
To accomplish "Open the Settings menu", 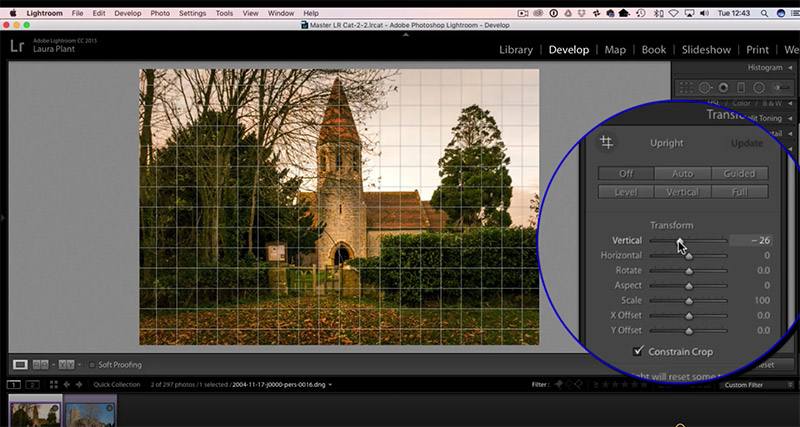I will (x=192, y=13).
